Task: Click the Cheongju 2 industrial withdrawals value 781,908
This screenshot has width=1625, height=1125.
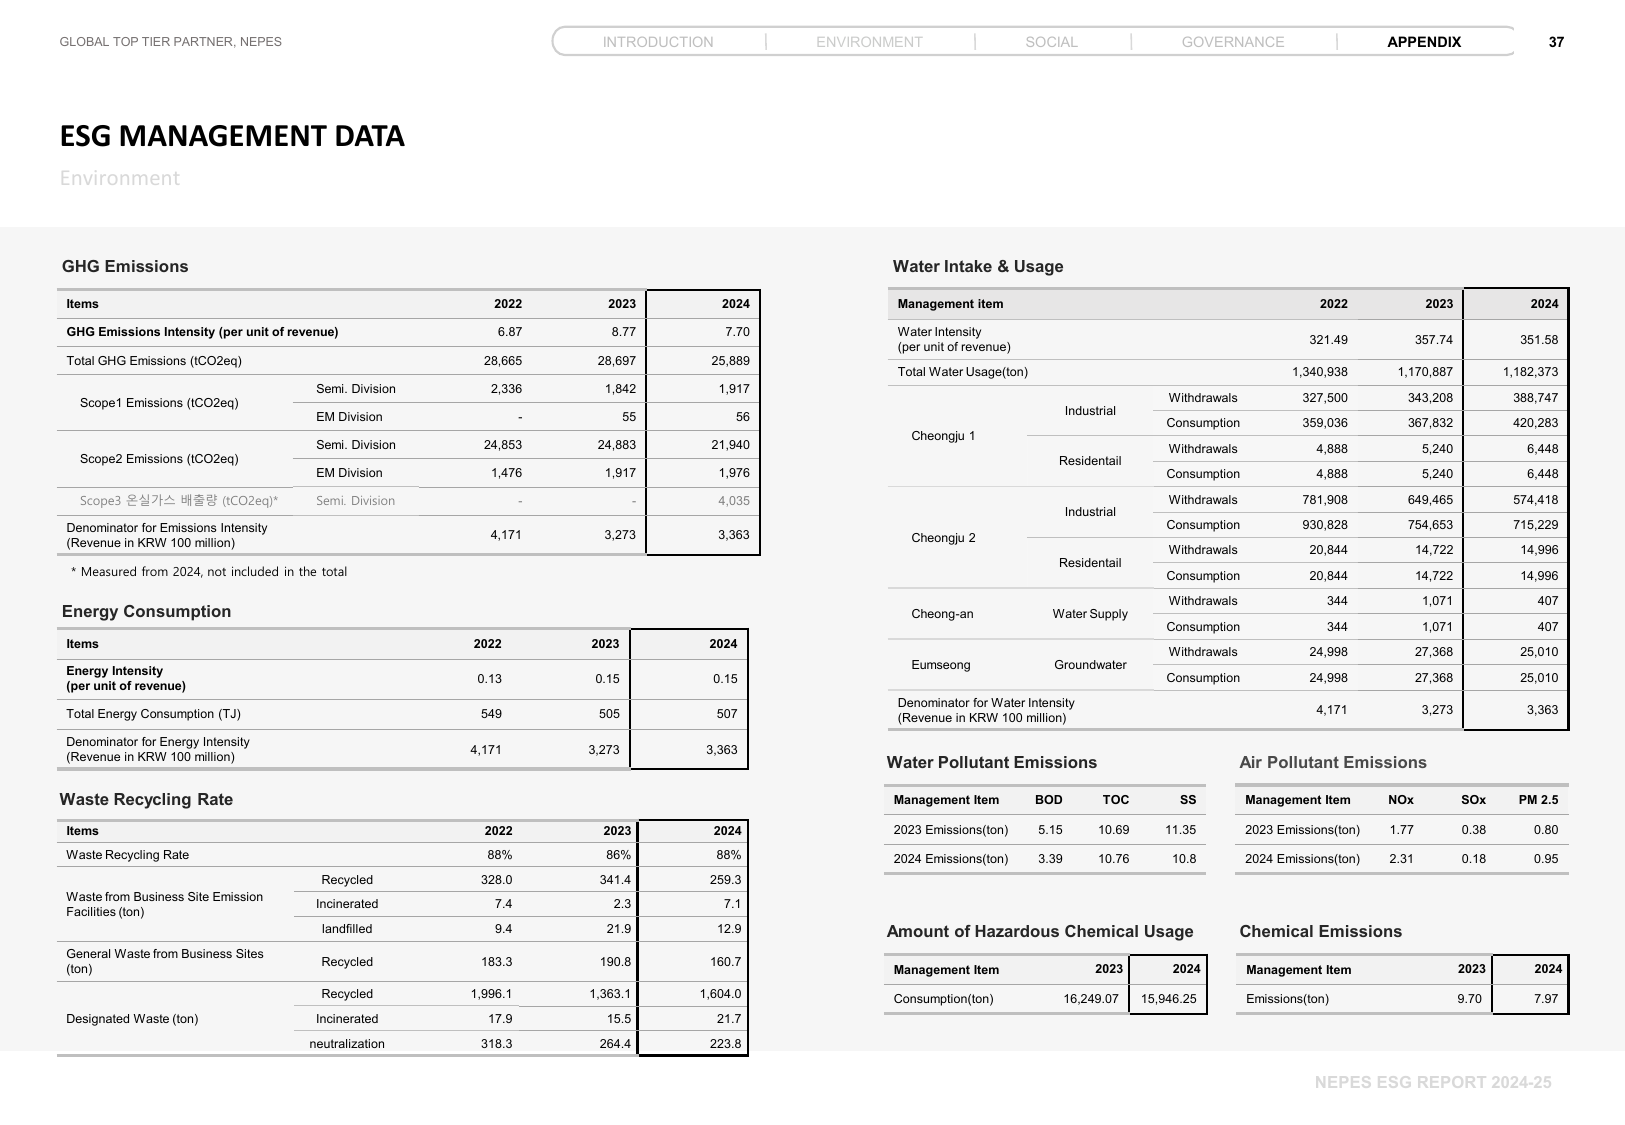Action: [x=1325, y=500]
